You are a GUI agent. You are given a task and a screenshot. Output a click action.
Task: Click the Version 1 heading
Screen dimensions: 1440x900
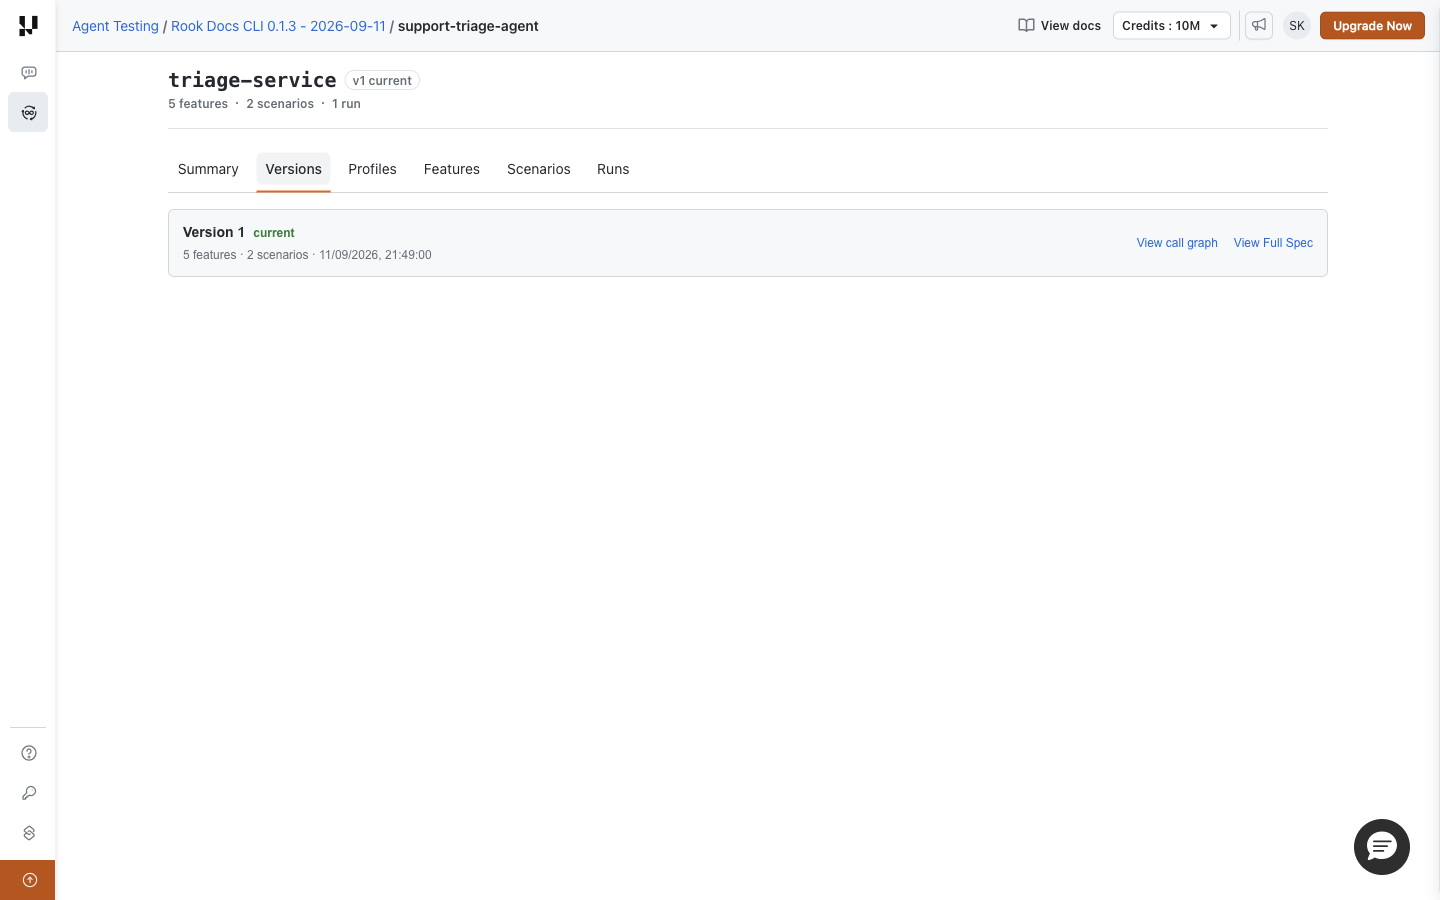[214, 232]
